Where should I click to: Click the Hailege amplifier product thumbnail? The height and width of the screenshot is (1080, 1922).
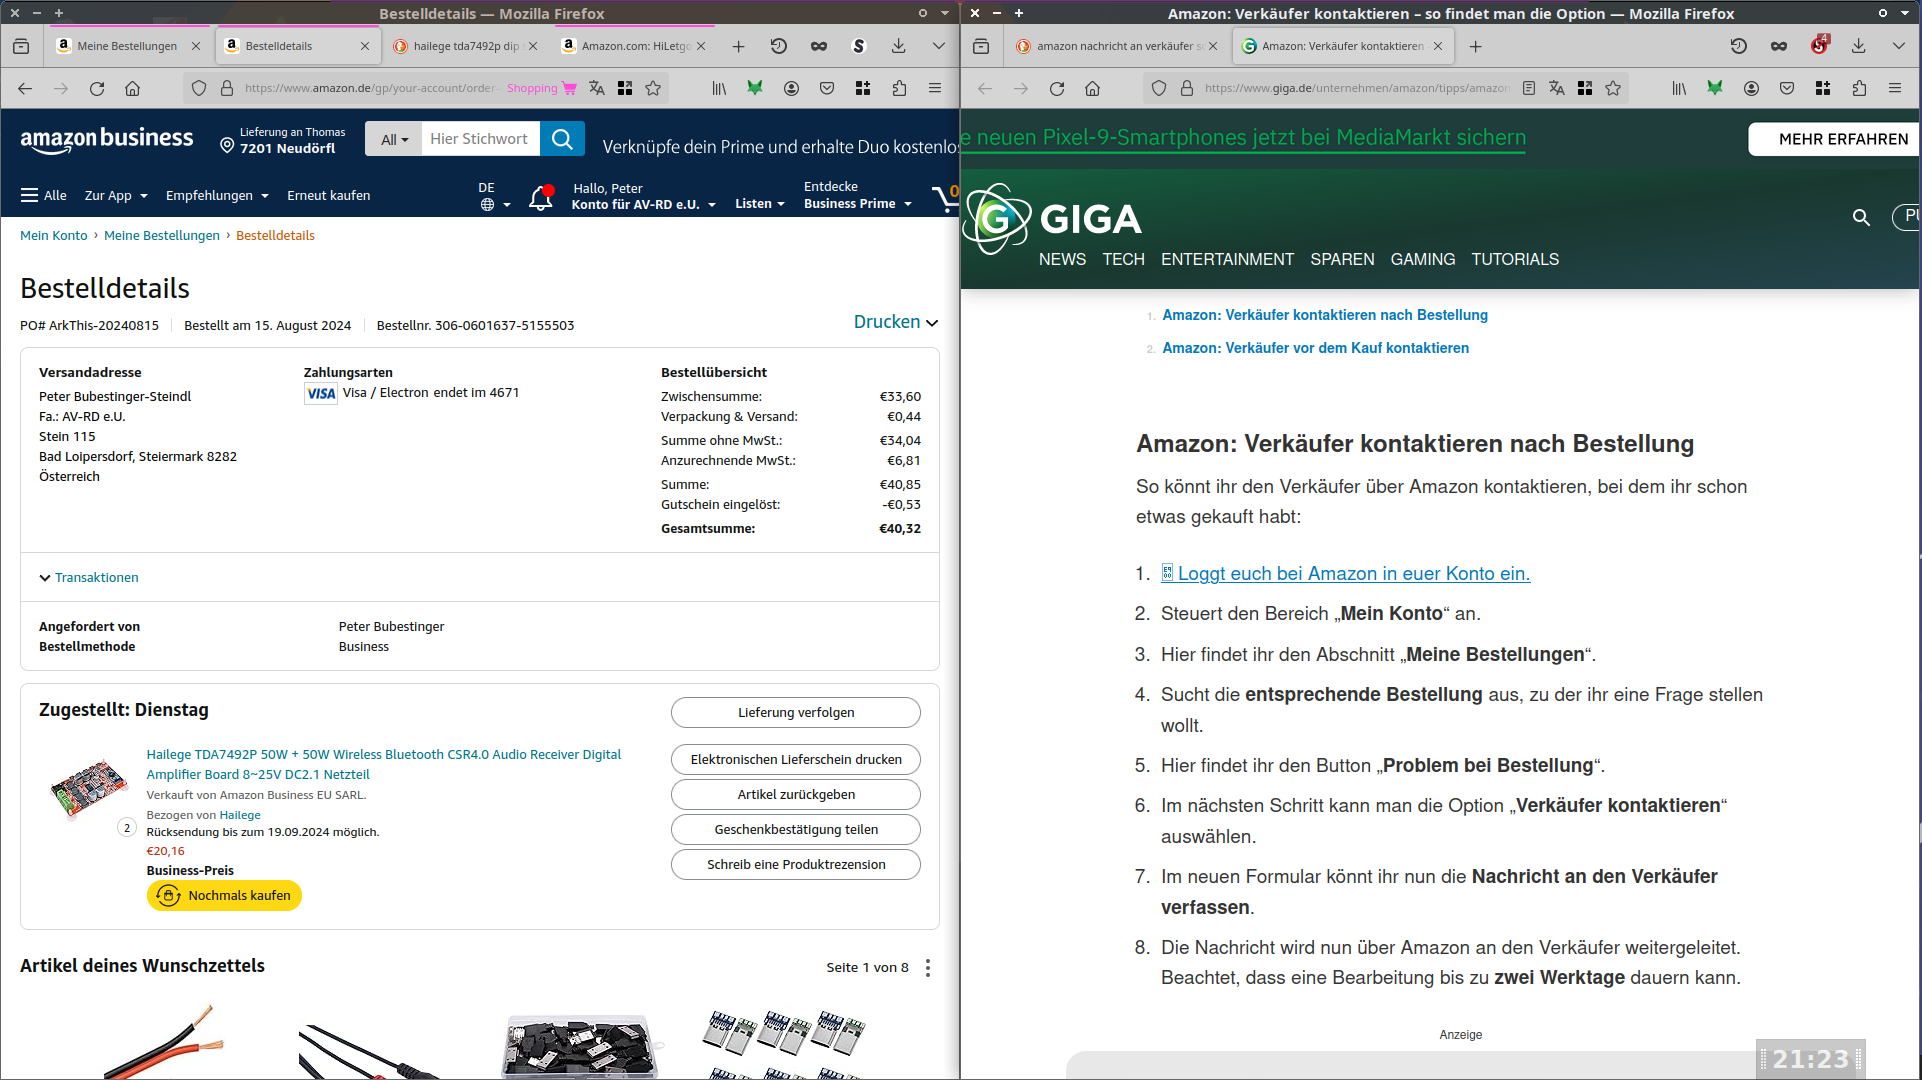(90, 787)
